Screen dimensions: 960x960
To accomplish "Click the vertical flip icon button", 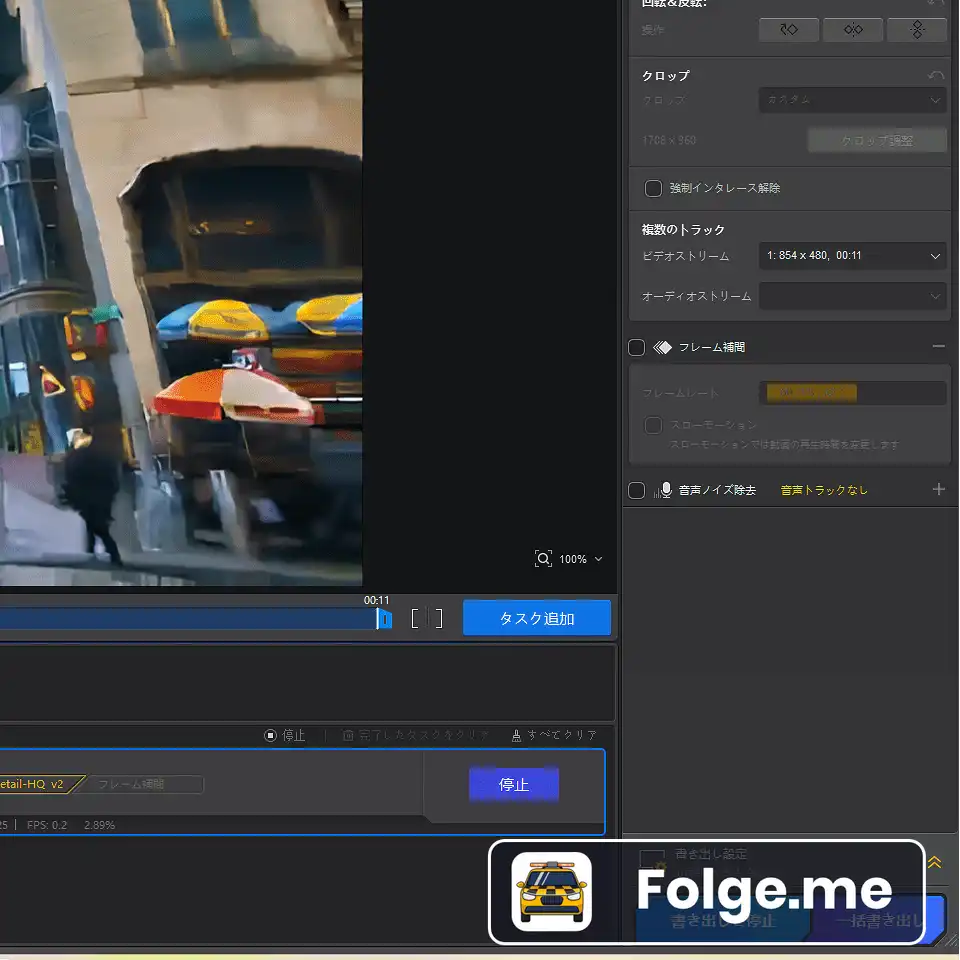I will tap(917, 30).
